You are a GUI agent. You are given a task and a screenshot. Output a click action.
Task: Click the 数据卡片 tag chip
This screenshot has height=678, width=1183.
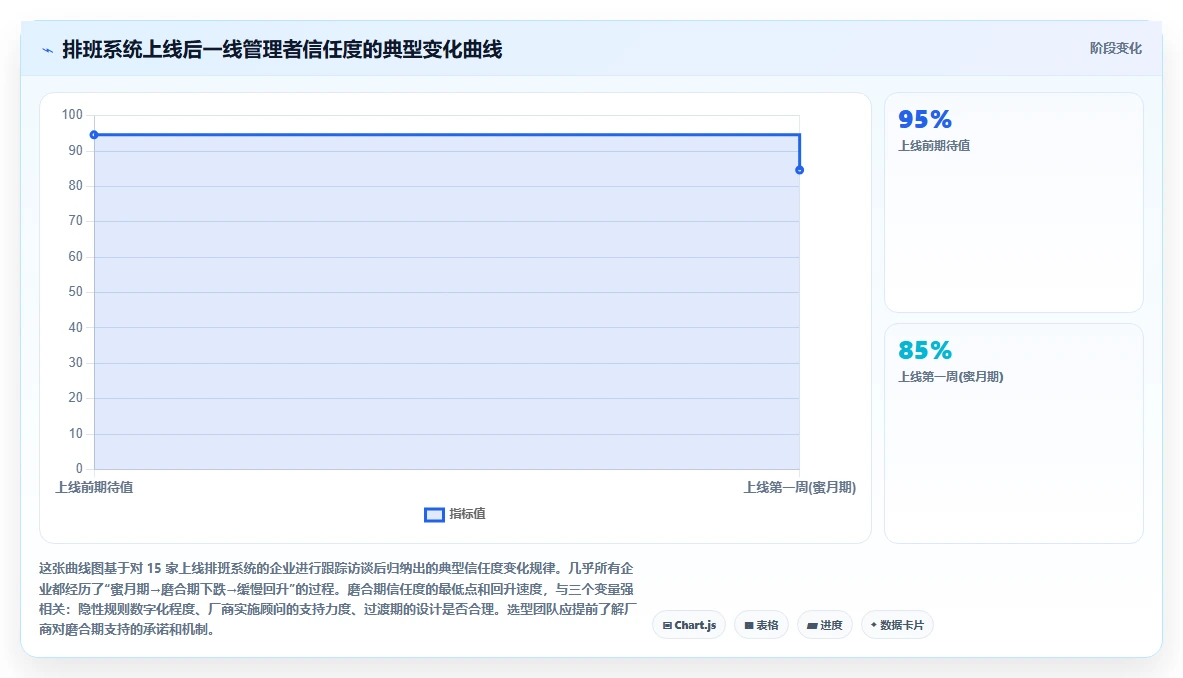897,625
